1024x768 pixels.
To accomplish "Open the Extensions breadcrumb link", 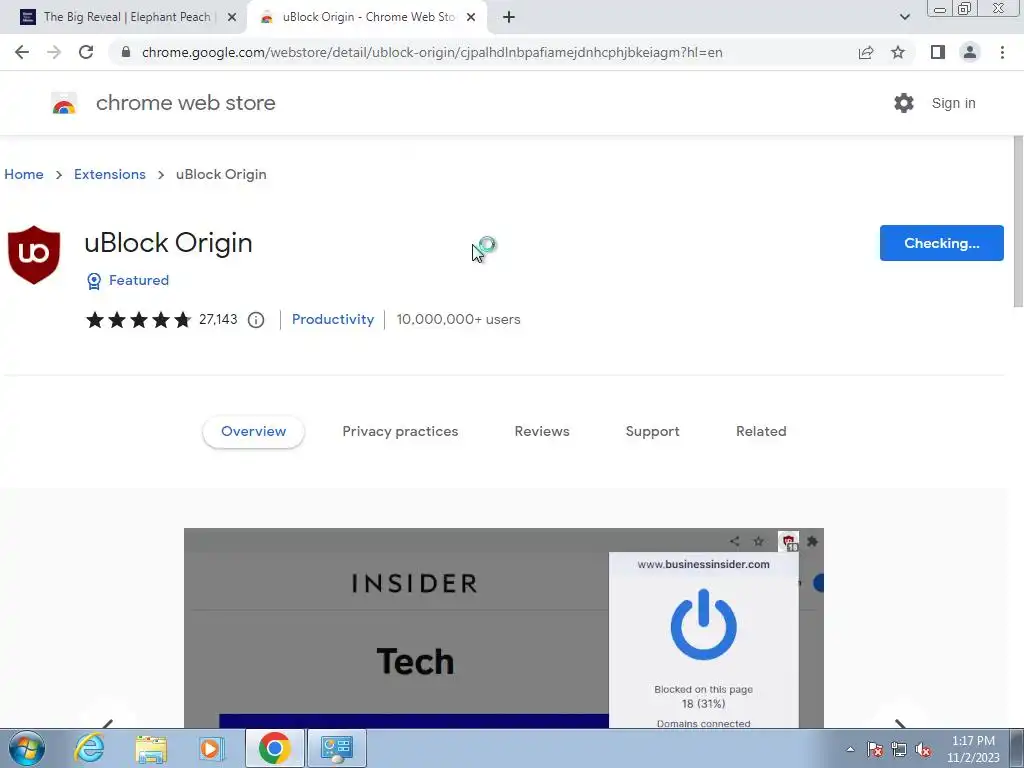I will click(x=110, y=174).
